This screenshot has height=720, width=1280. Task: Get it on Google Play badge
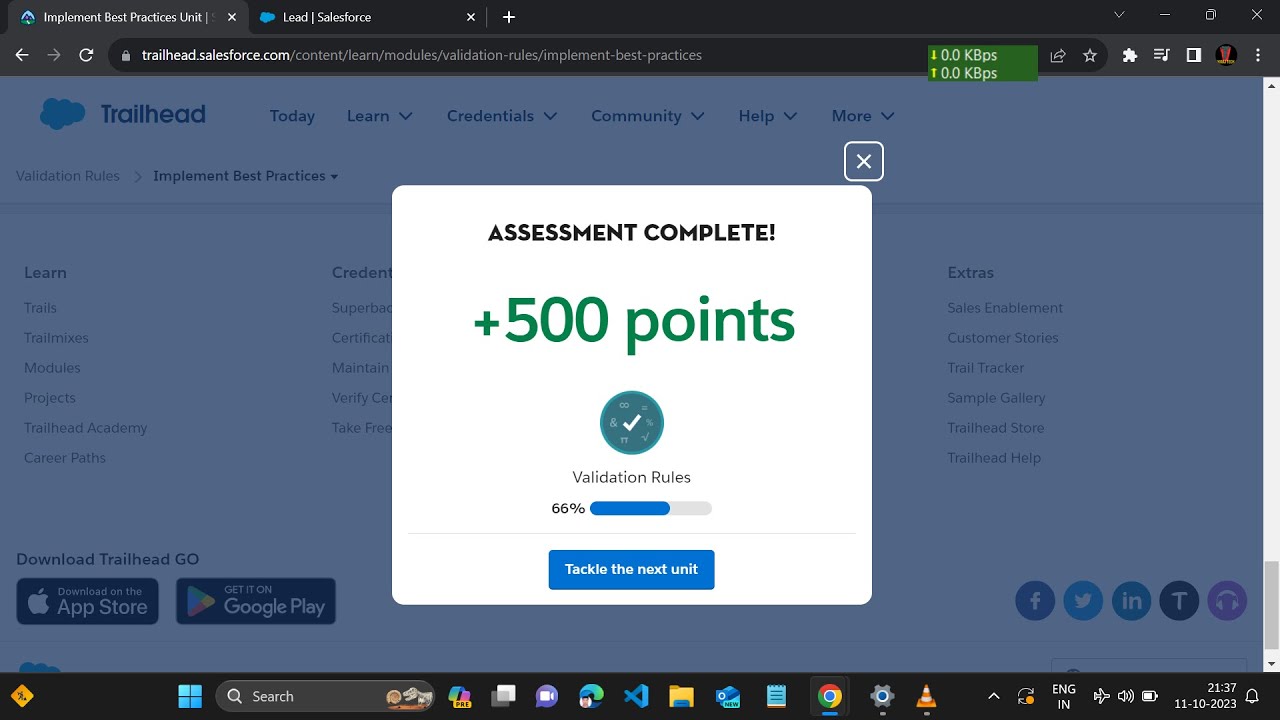[256, 601]
